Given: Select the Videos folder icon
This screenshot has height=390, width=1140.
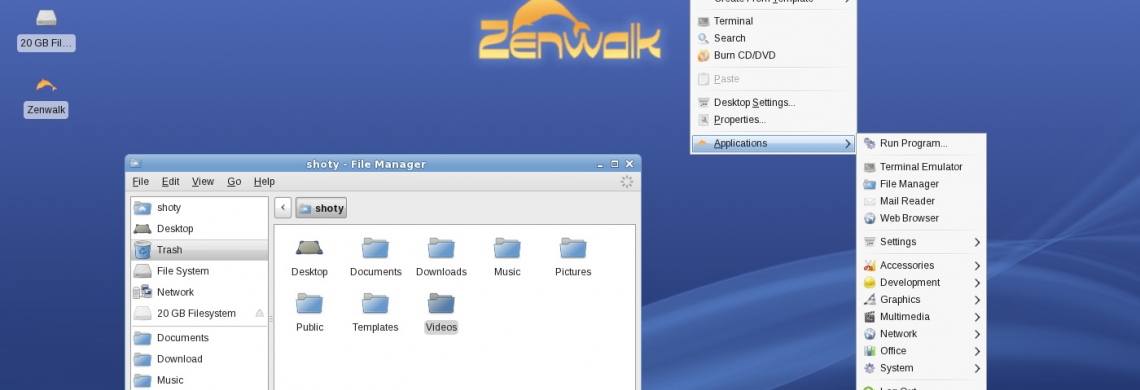Looking at the screenshot, I should pos(441,303).
